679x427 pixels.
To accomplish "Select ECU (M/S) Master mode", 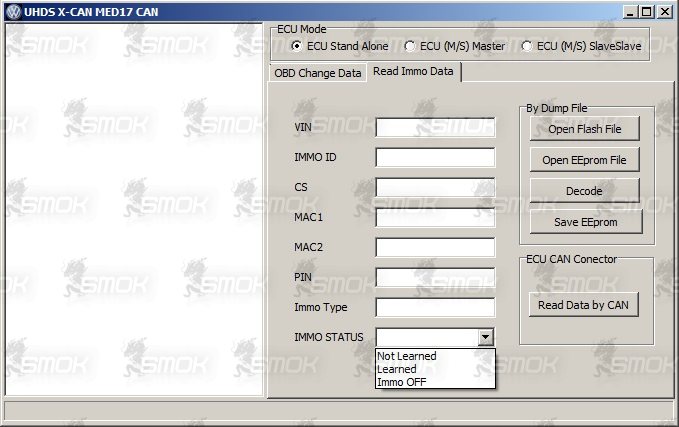I will pos(454,46).
